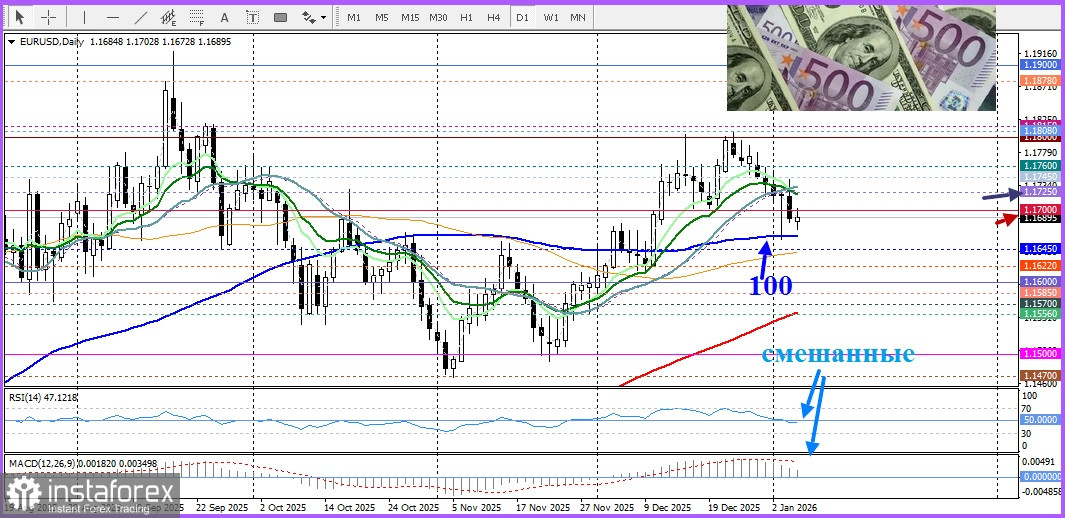Click the MACD 0.000000 level label

pos(1041,477)
